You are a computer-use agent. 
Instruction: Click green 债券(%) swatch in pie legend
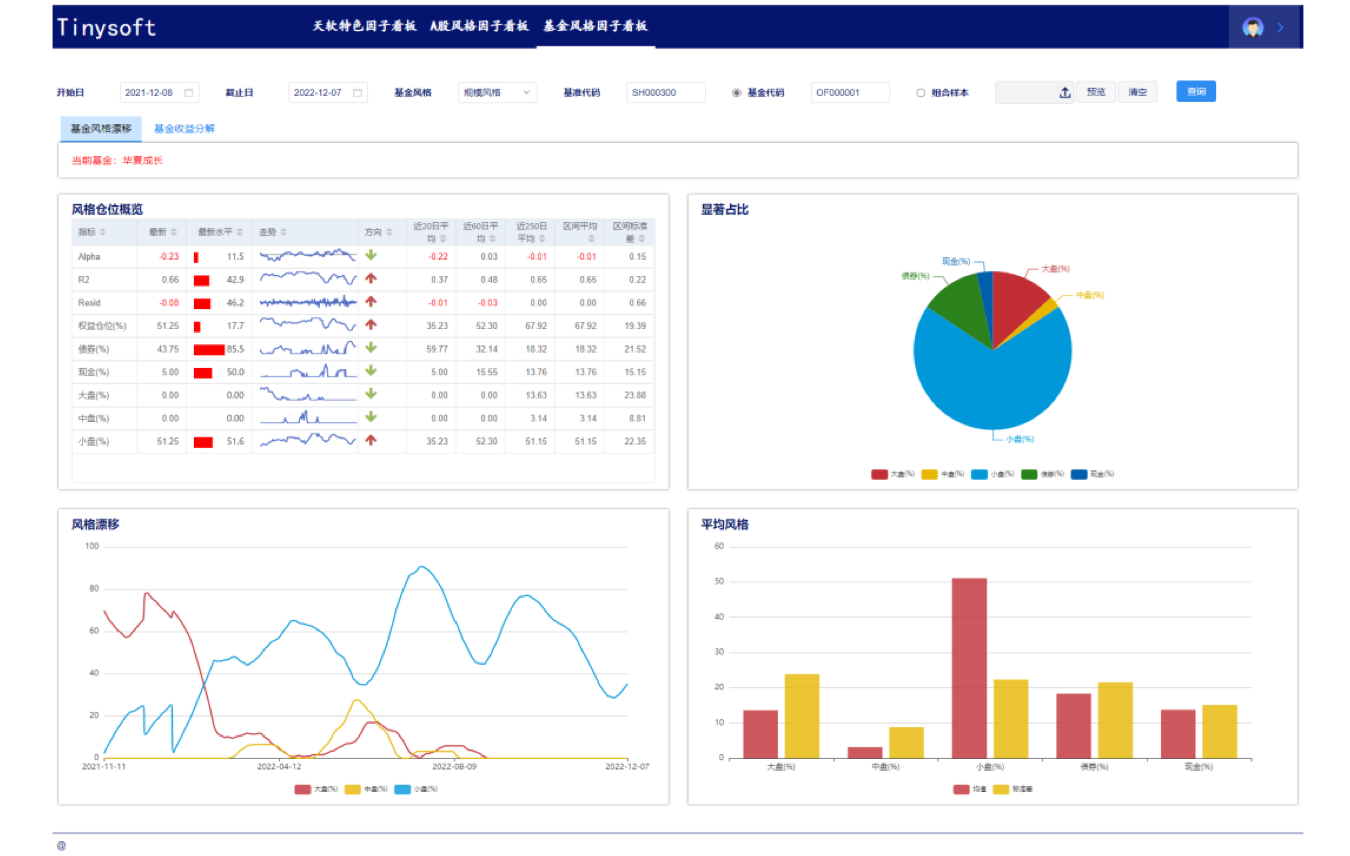tap(1029, 474)
